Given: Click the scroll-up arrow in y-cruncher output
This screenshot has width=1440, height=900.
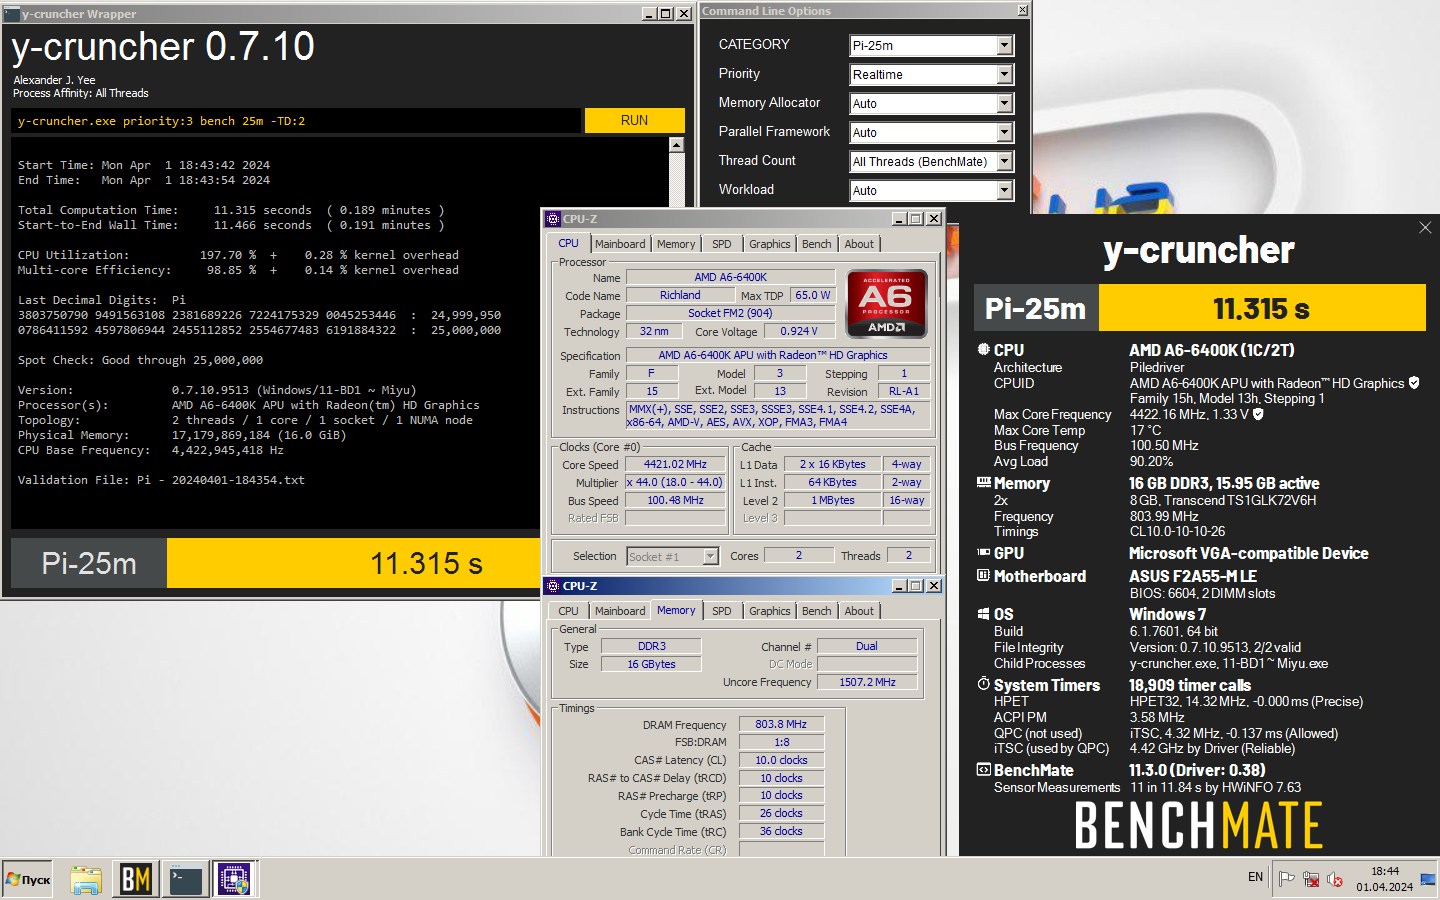Looking at the screenshot, I should (x=677, y=145).
